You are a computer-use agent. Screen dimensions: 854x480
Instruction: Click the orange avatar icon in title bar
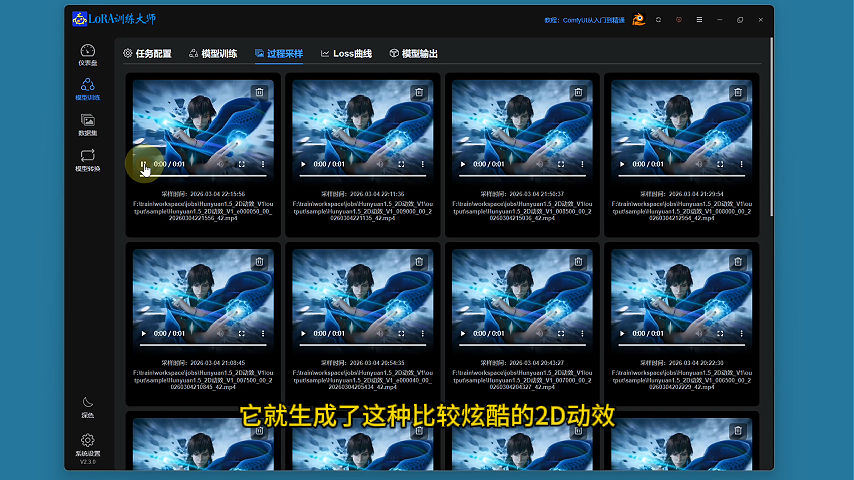pos(638,20)
